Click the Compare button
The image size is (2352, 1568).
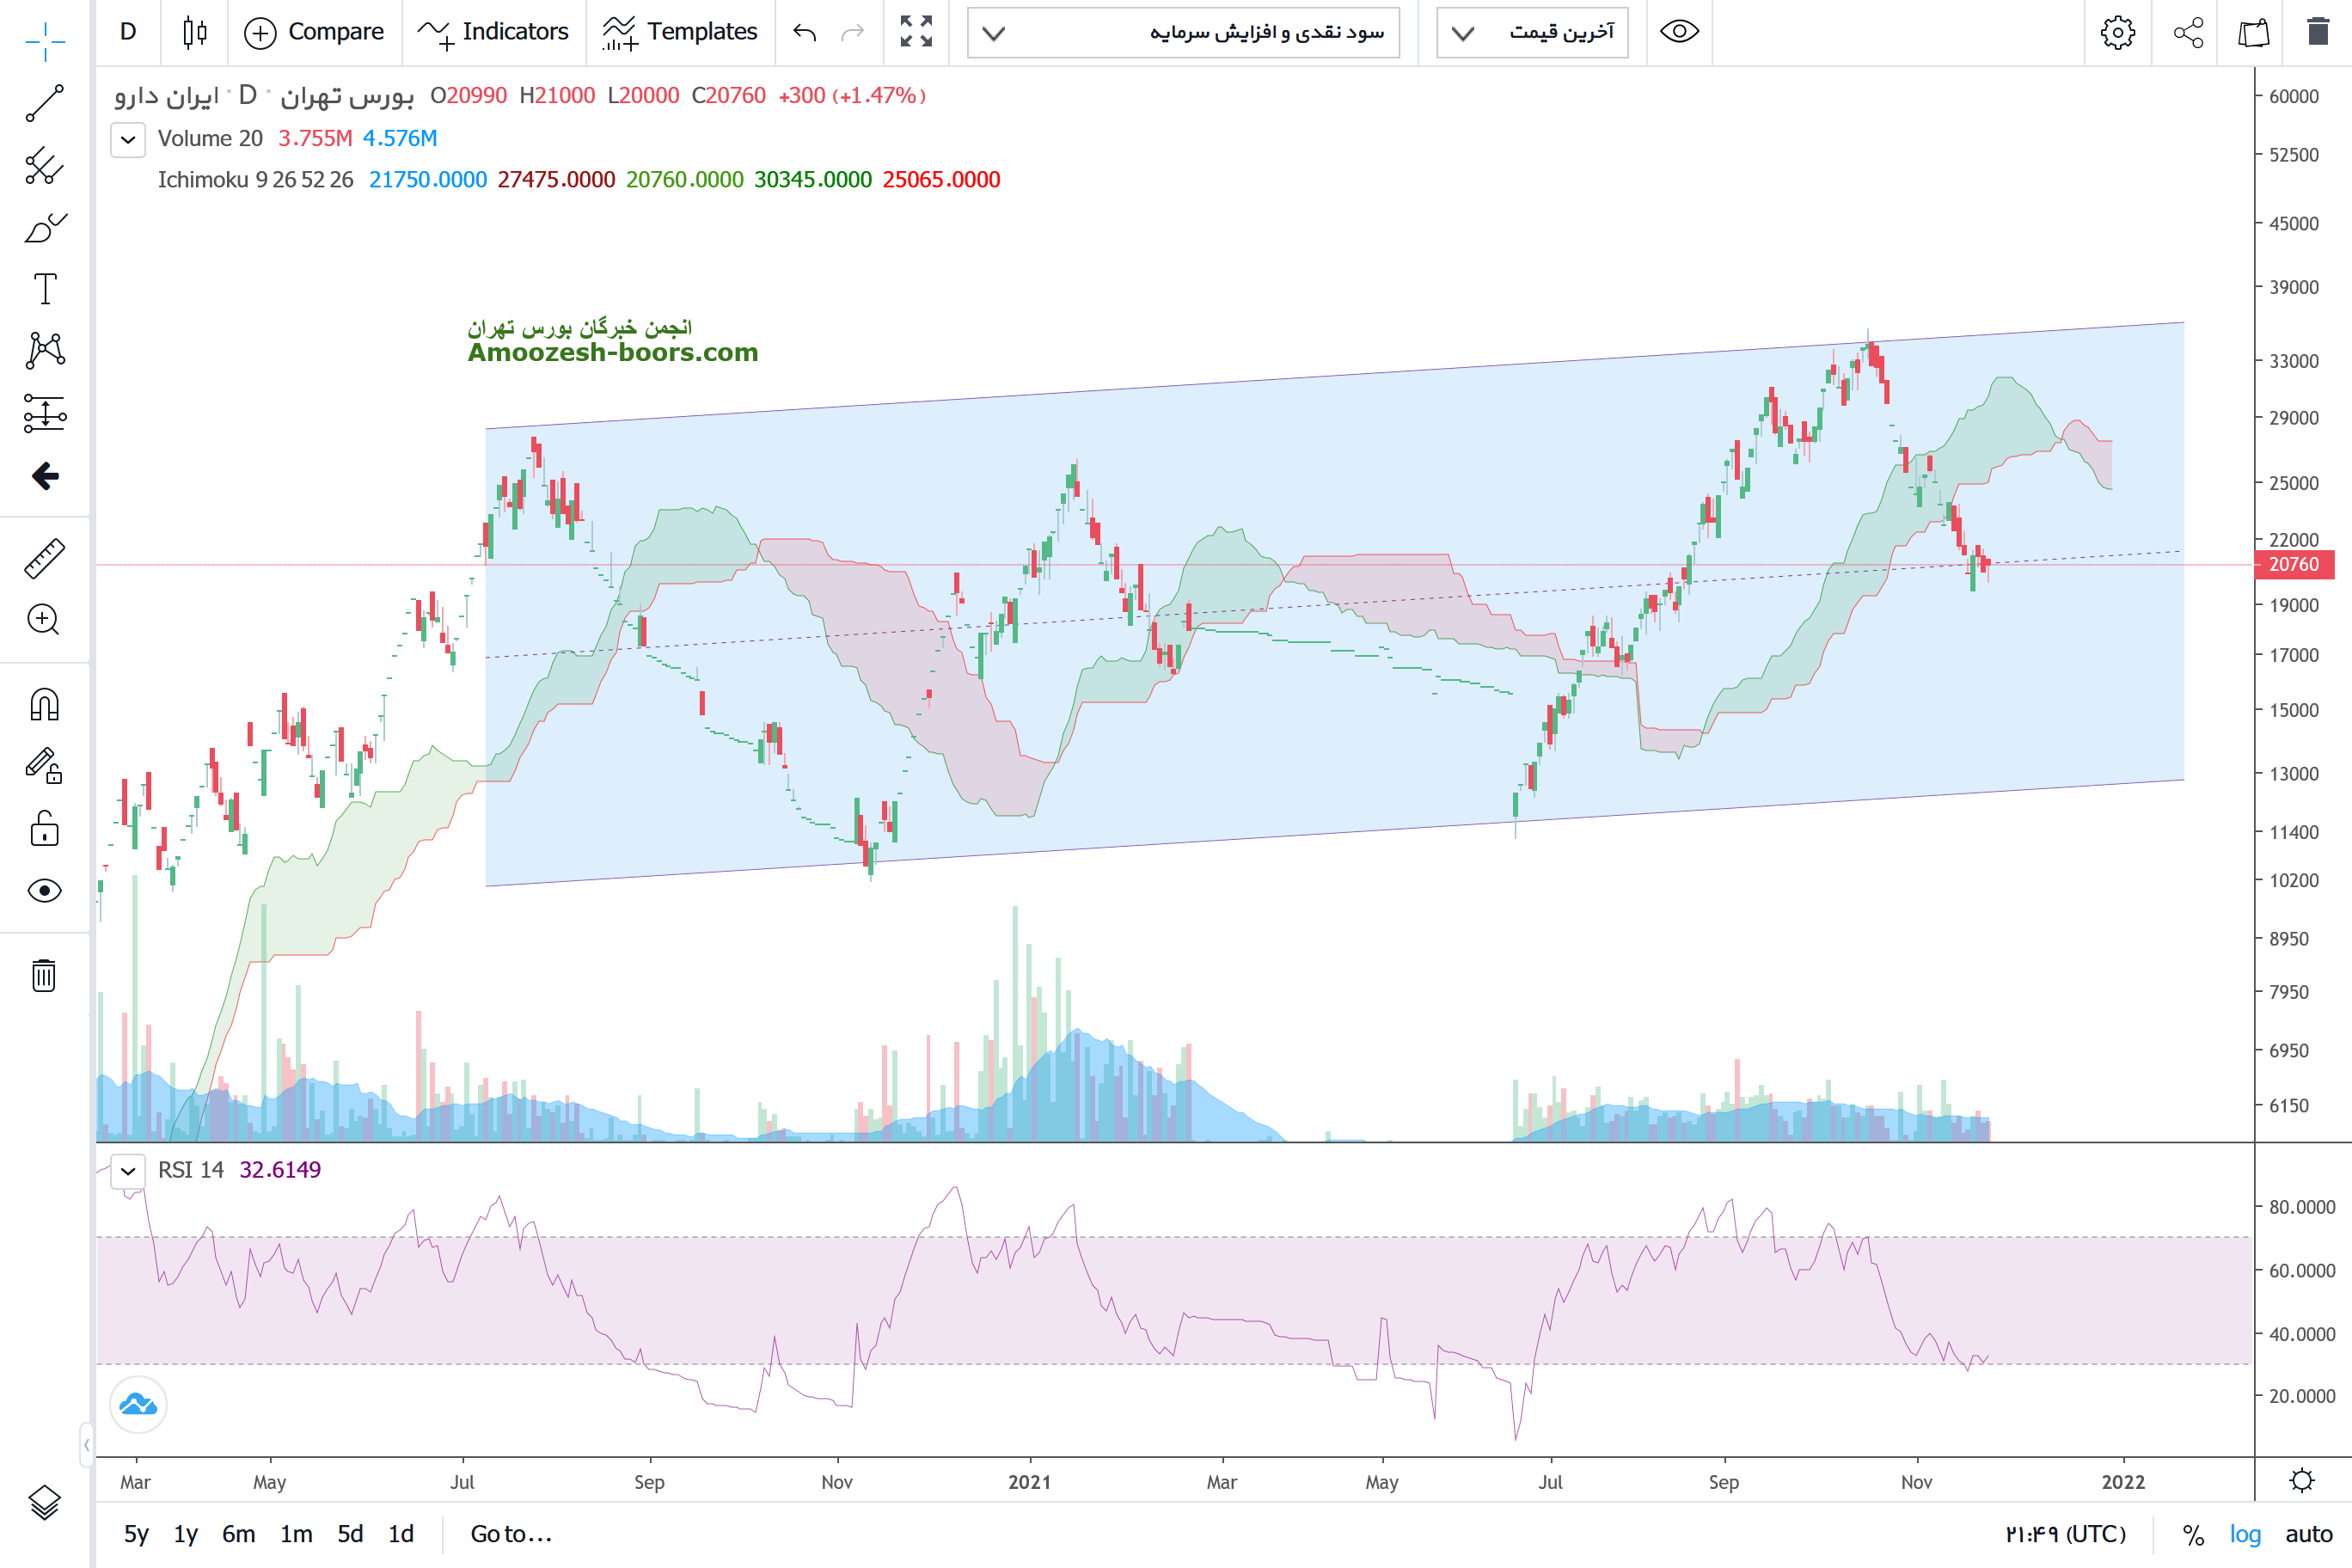click(x=314, y=32)
